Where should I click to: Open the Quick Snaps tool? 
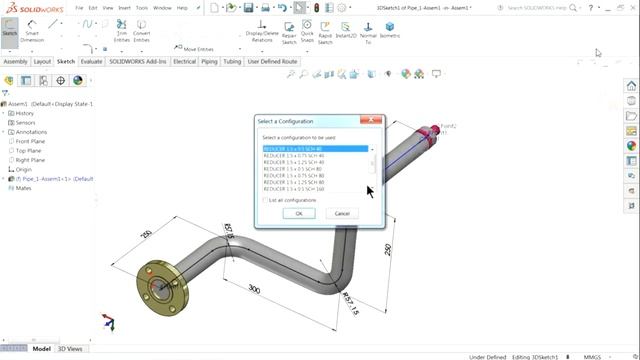pyautogui.click(x=307, y=31)
